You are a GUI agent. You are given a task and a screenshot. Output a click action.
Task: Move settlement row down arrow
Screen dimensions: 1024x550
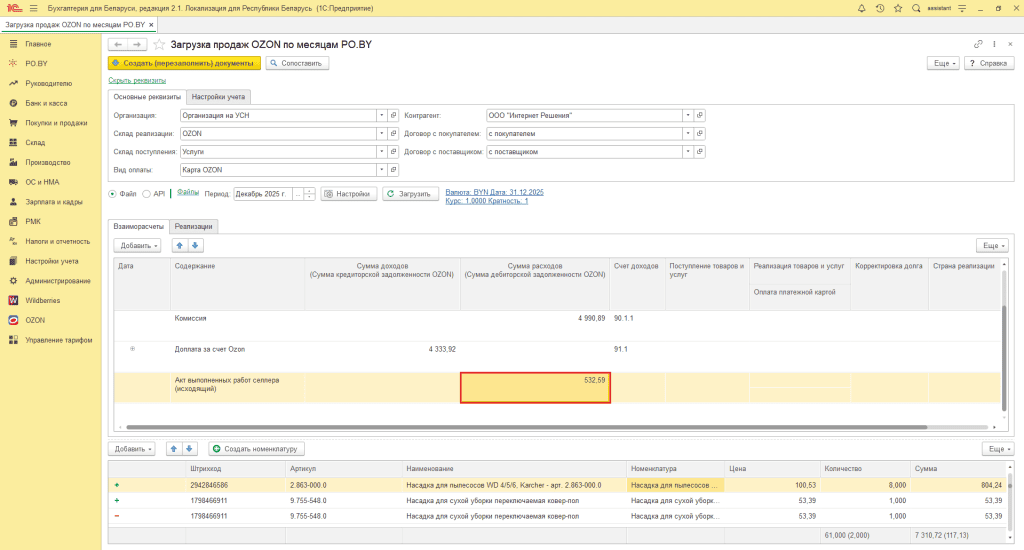195,246
